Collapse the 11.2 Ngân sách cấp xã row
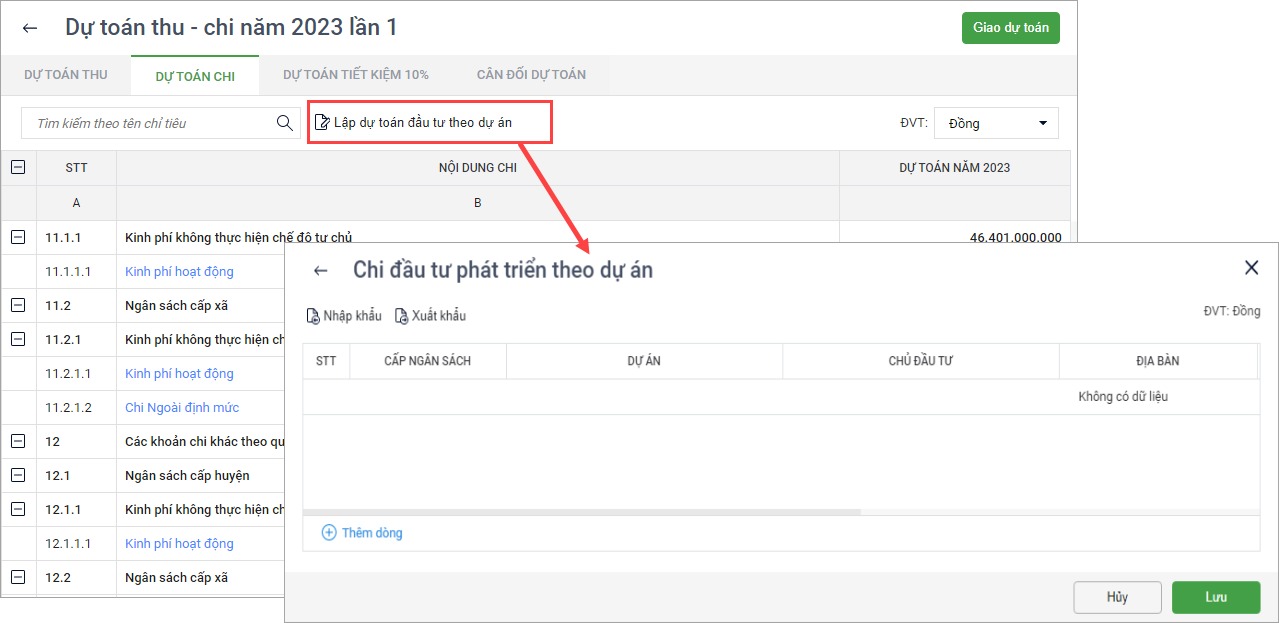 [x=18, y=305]
